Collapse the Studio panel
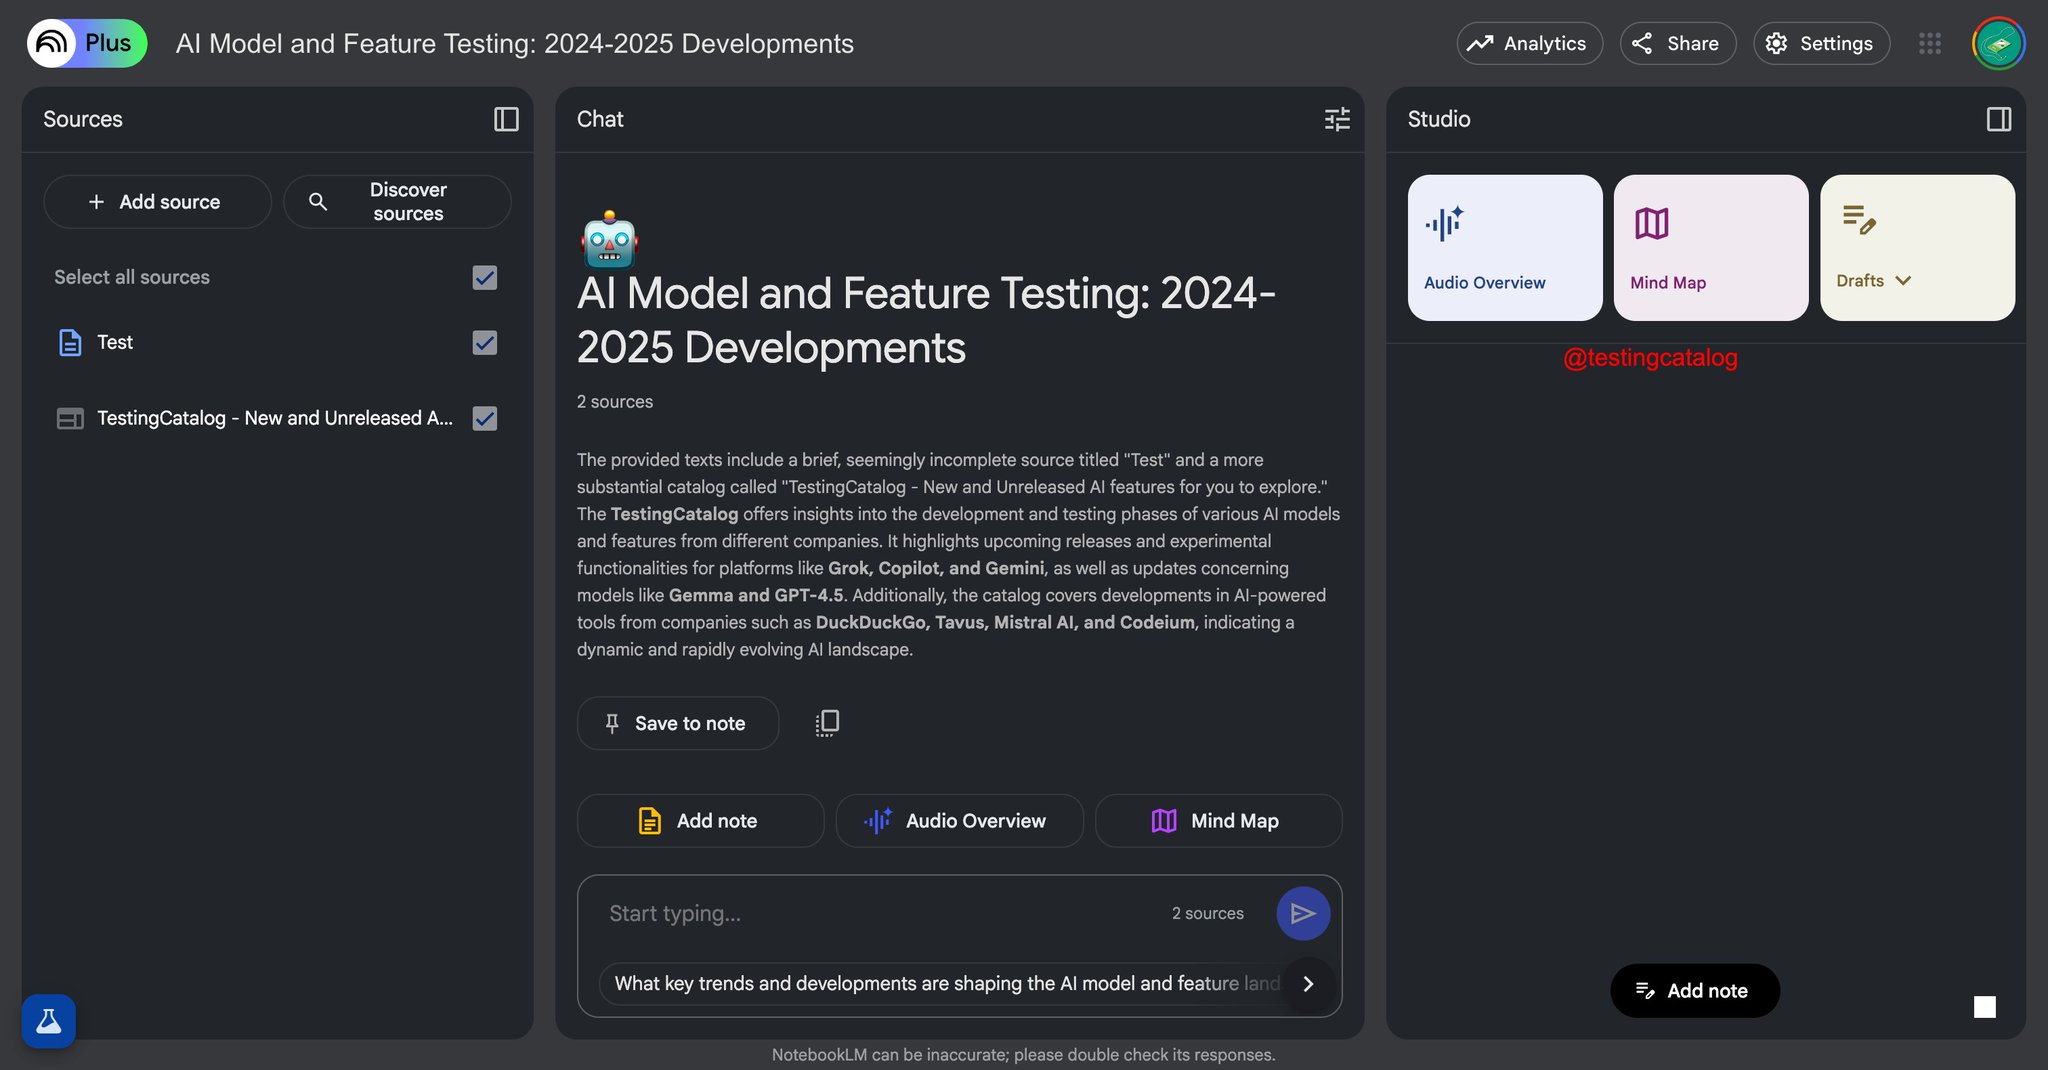Image resolution: width=2048 pixels, height=1070 pixels. pos(1998,119)
